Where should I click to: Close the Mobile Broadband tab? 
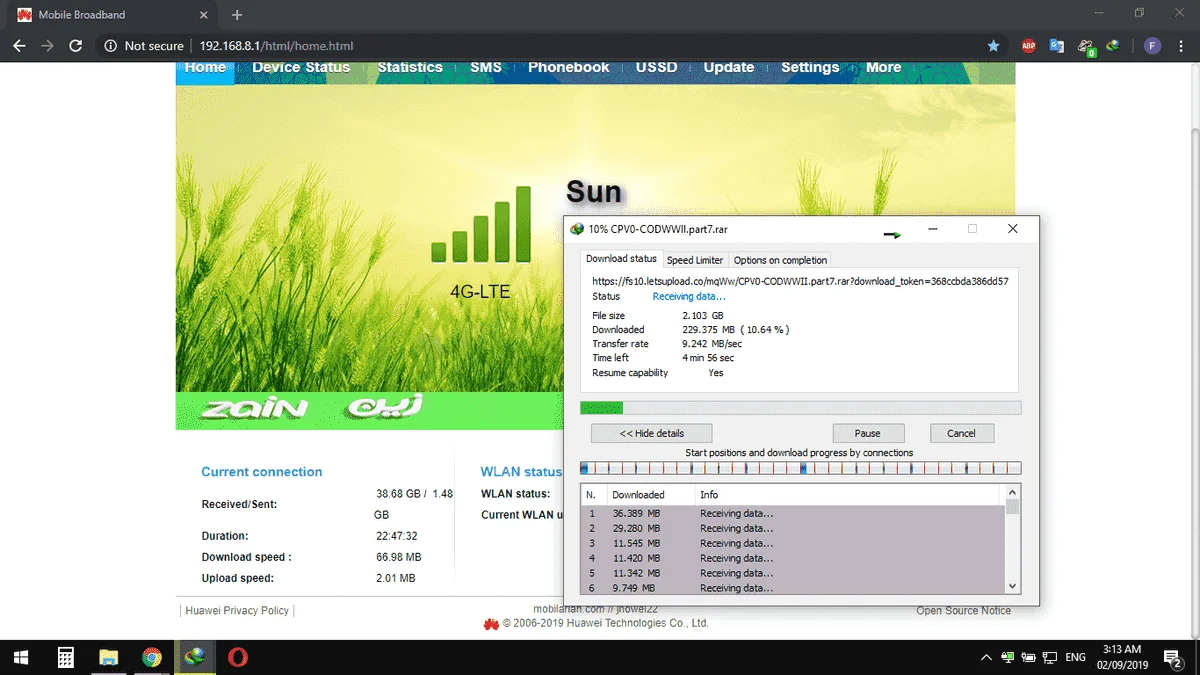(x=206, y=15)
